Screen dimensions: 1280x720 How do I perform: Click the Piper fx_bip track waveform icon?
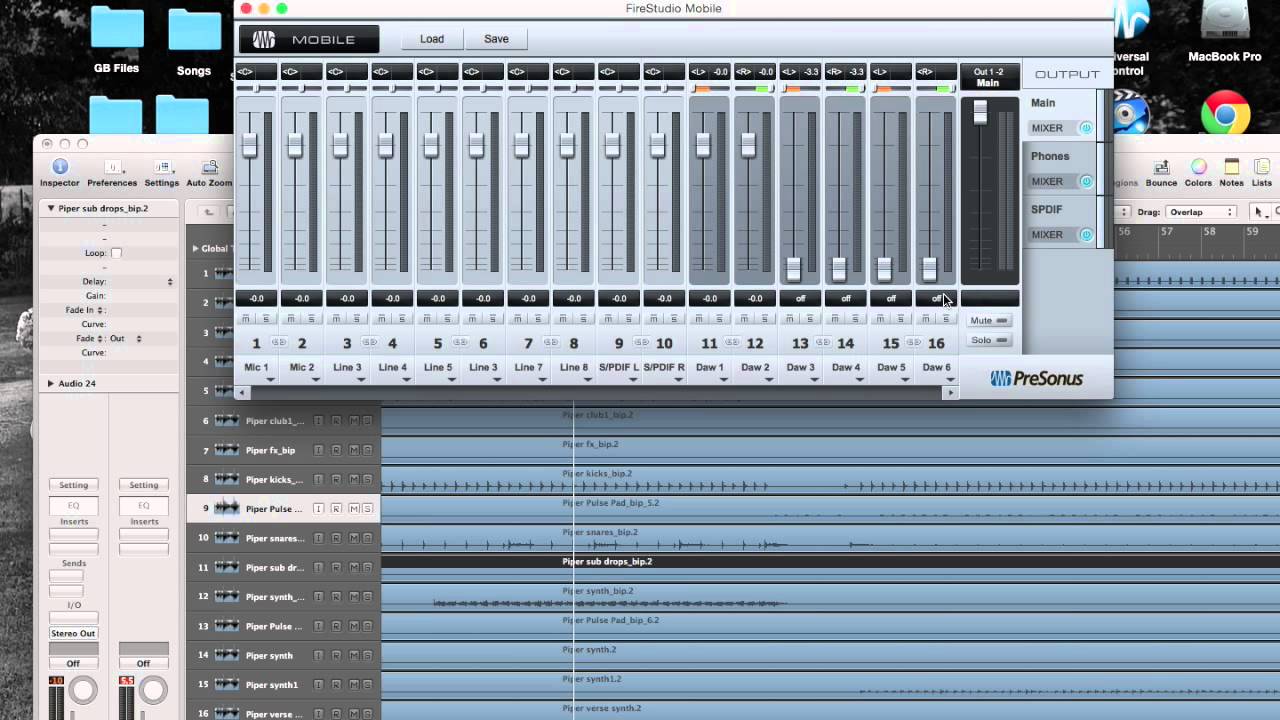[x=227, y=450]
